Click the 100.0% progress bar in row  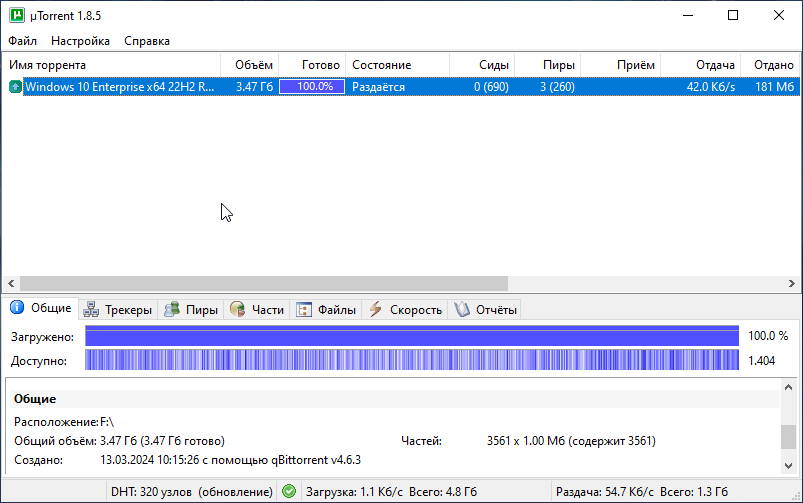312,87
